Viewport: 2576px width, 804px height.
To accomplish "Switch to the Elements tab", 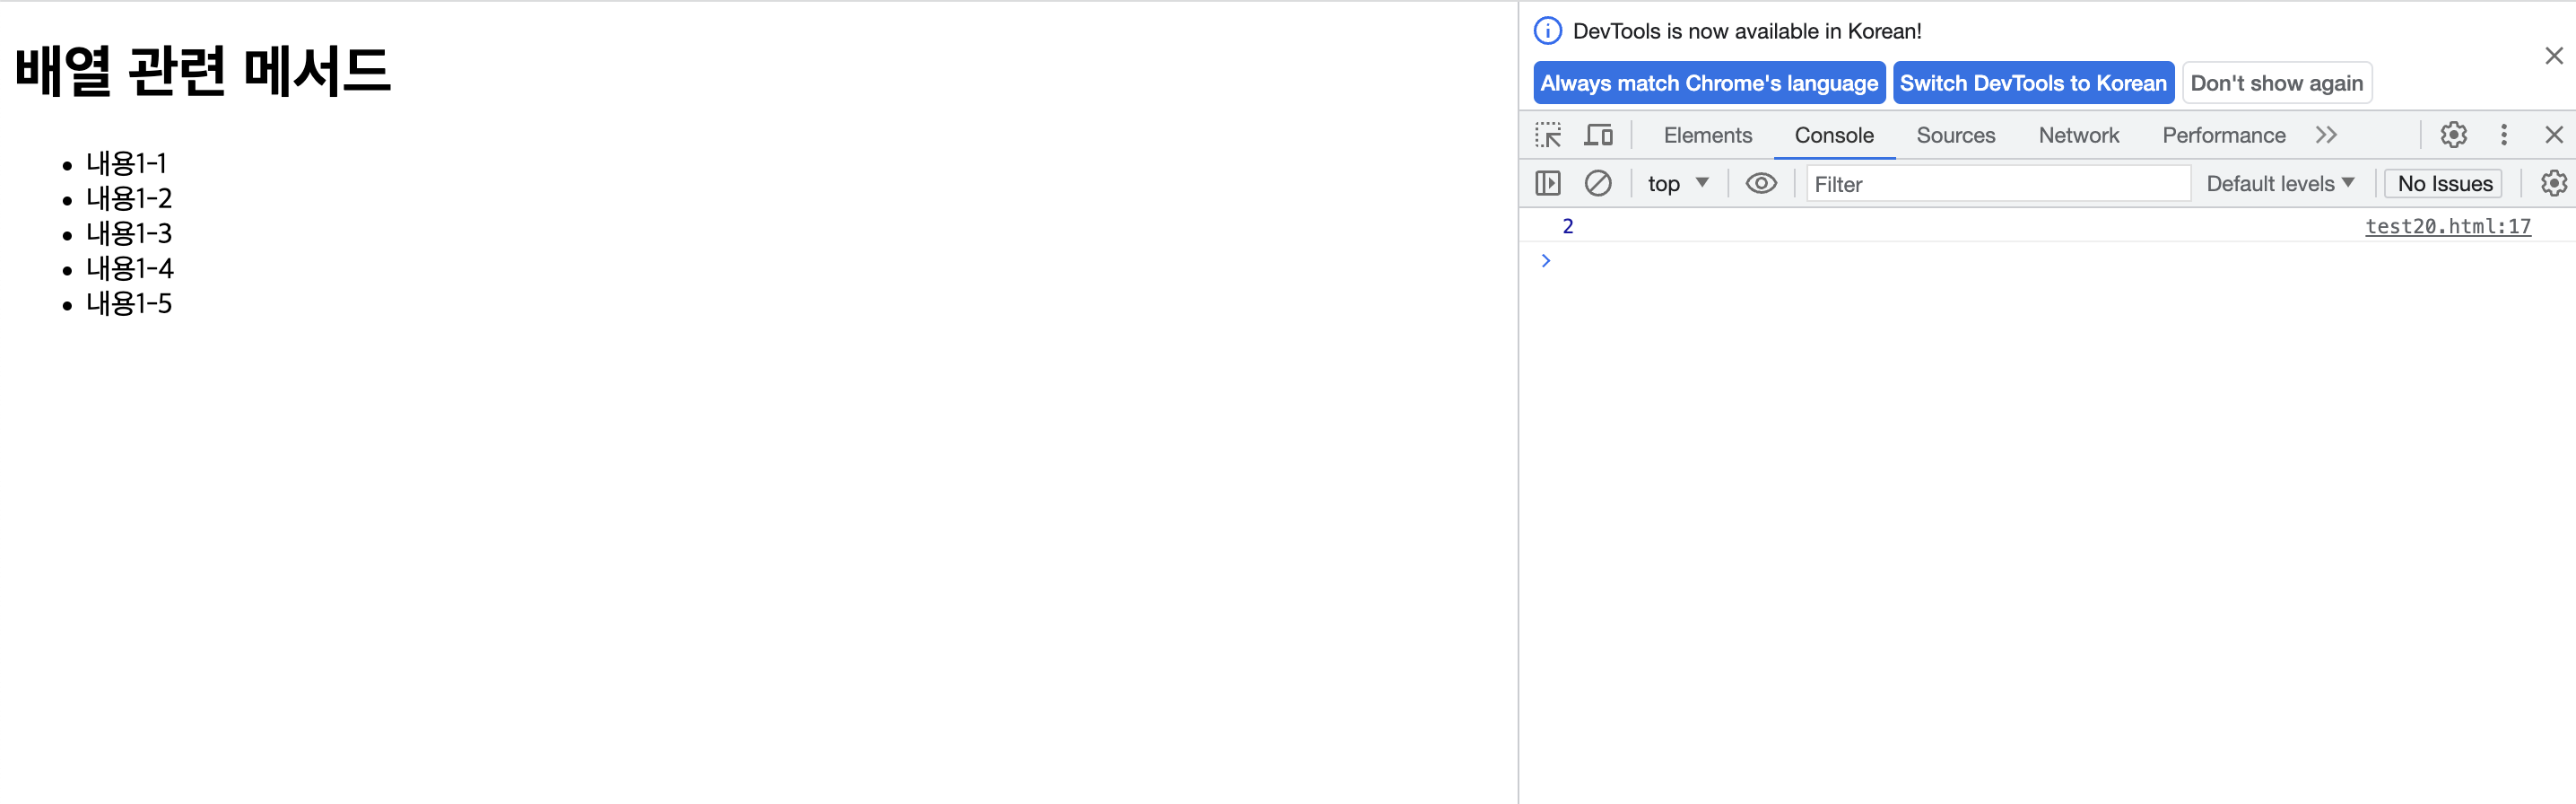I will tap(1707, 135).
